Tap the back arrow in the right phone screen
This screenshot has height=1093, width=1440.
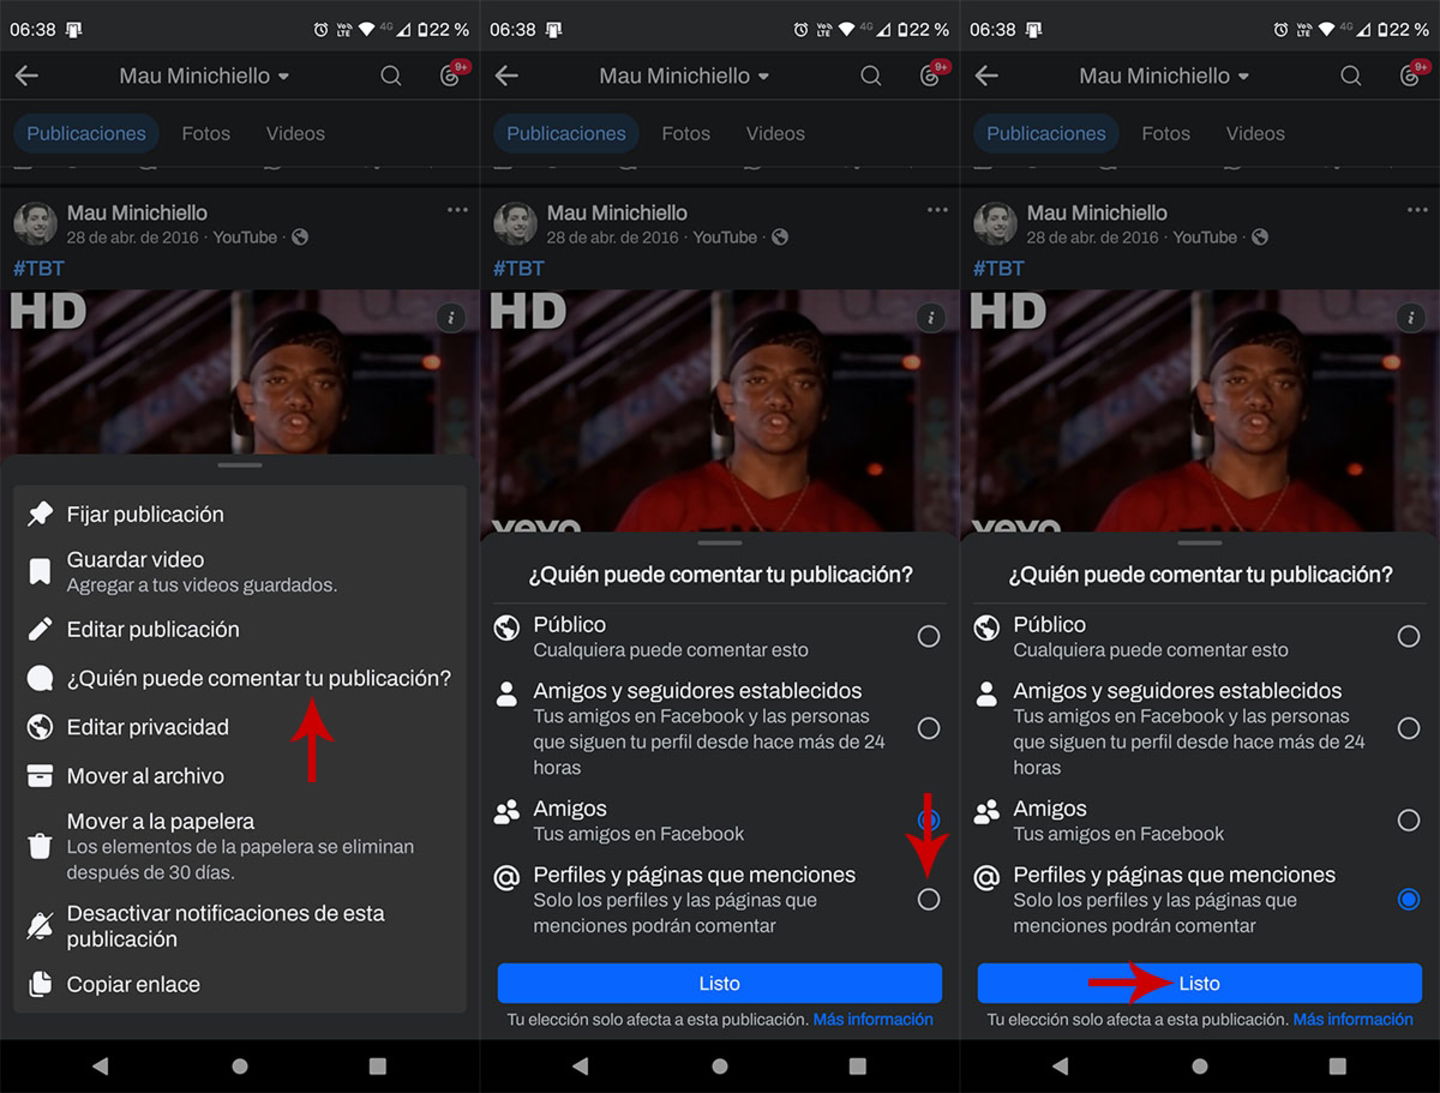click(x=987, y=75)
